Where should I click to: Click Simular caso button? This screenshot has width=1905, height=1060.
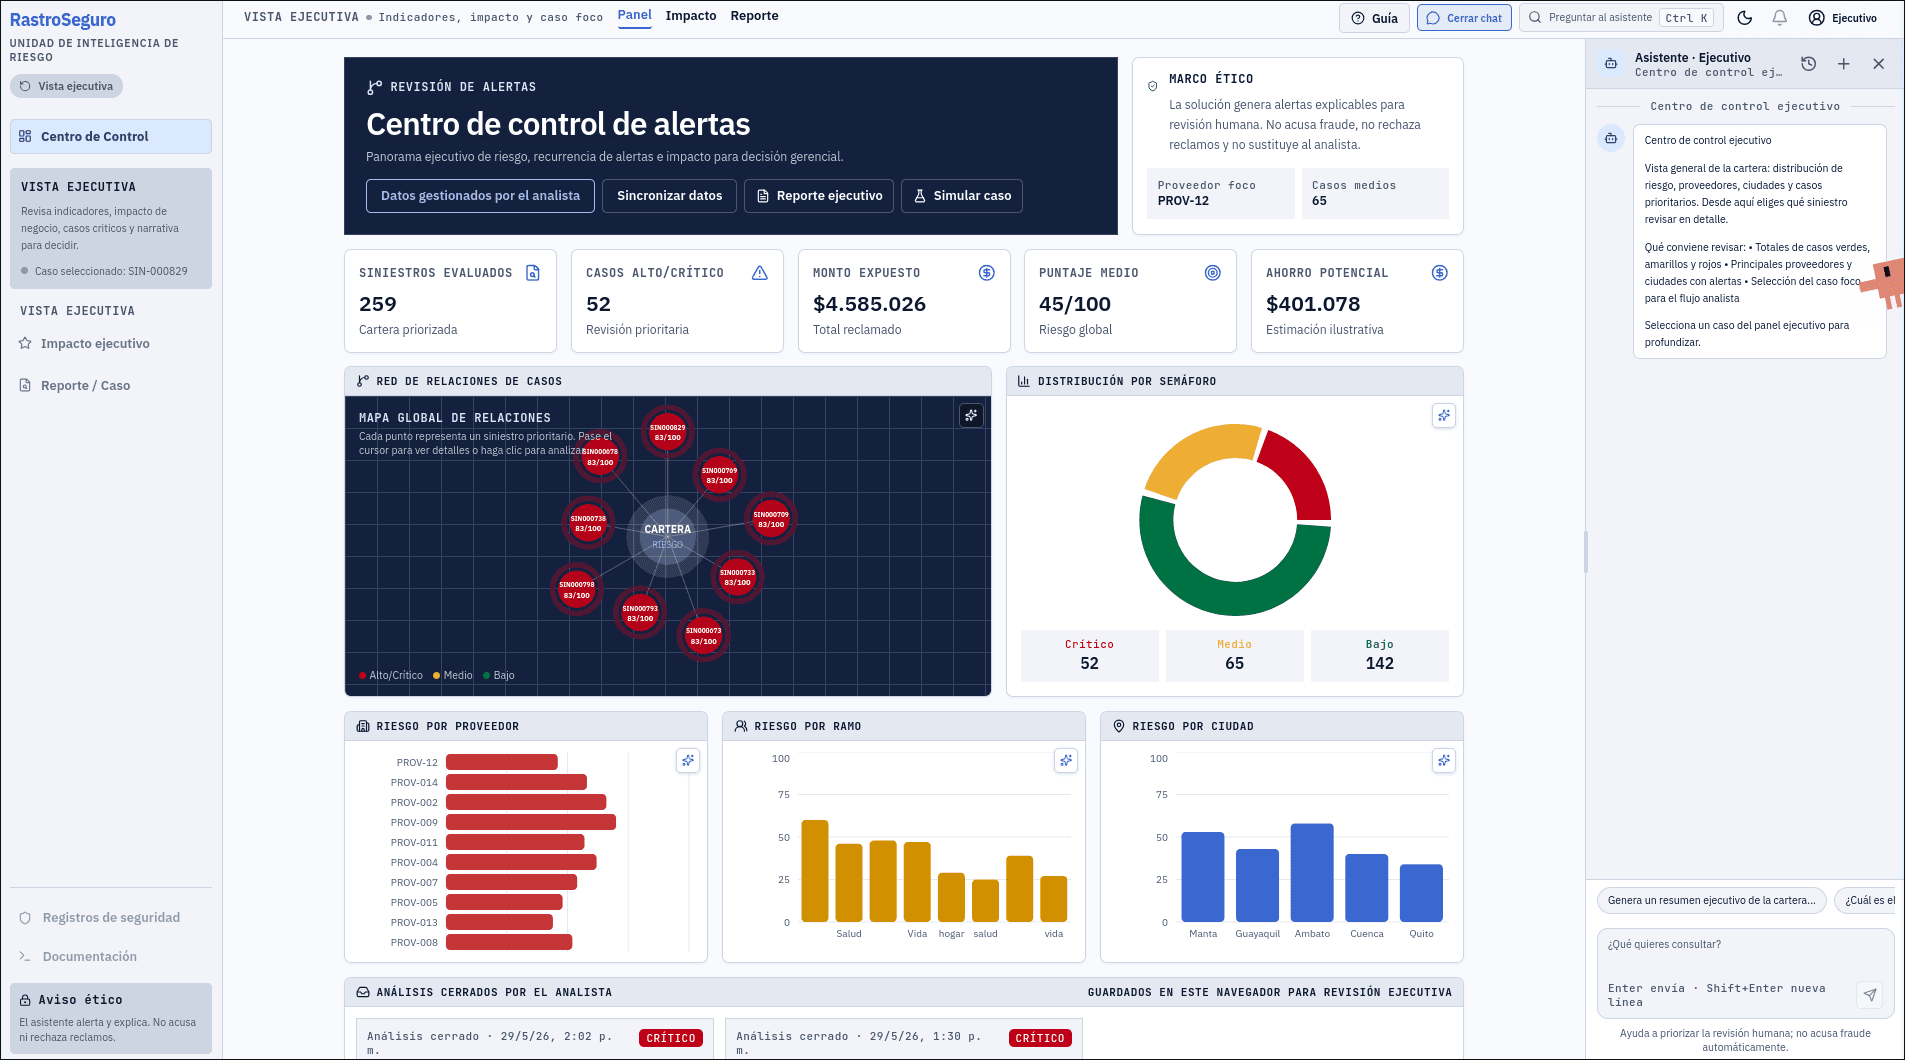pyautogui.click(x=962, y=196)
